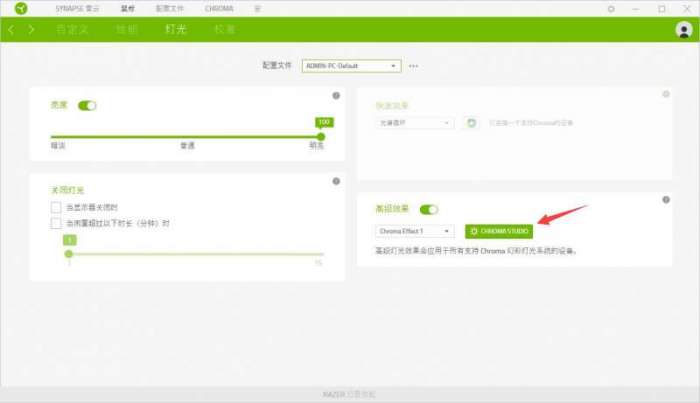The height and width of the screenshot is (403, 700).
Task: Switch to the 校准 tab
Action: click(x=225, y=29)
